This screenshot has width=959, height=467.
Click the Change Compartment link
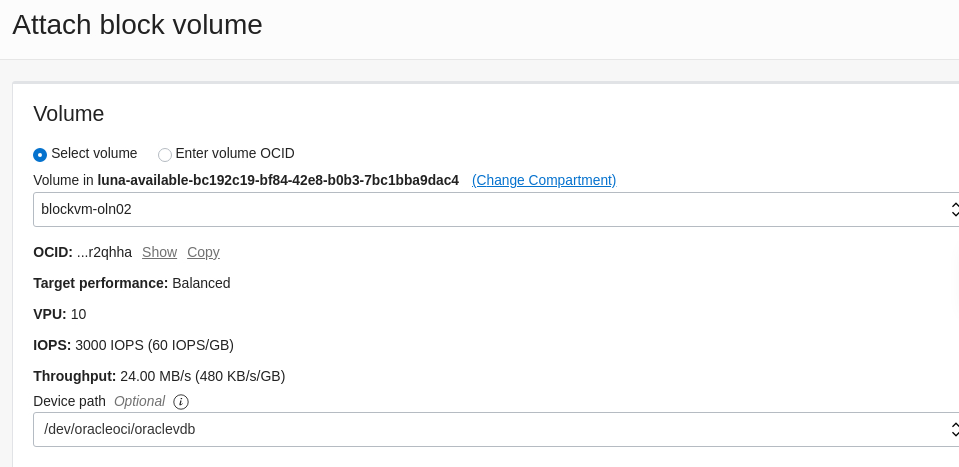click(x=543, y=180)
